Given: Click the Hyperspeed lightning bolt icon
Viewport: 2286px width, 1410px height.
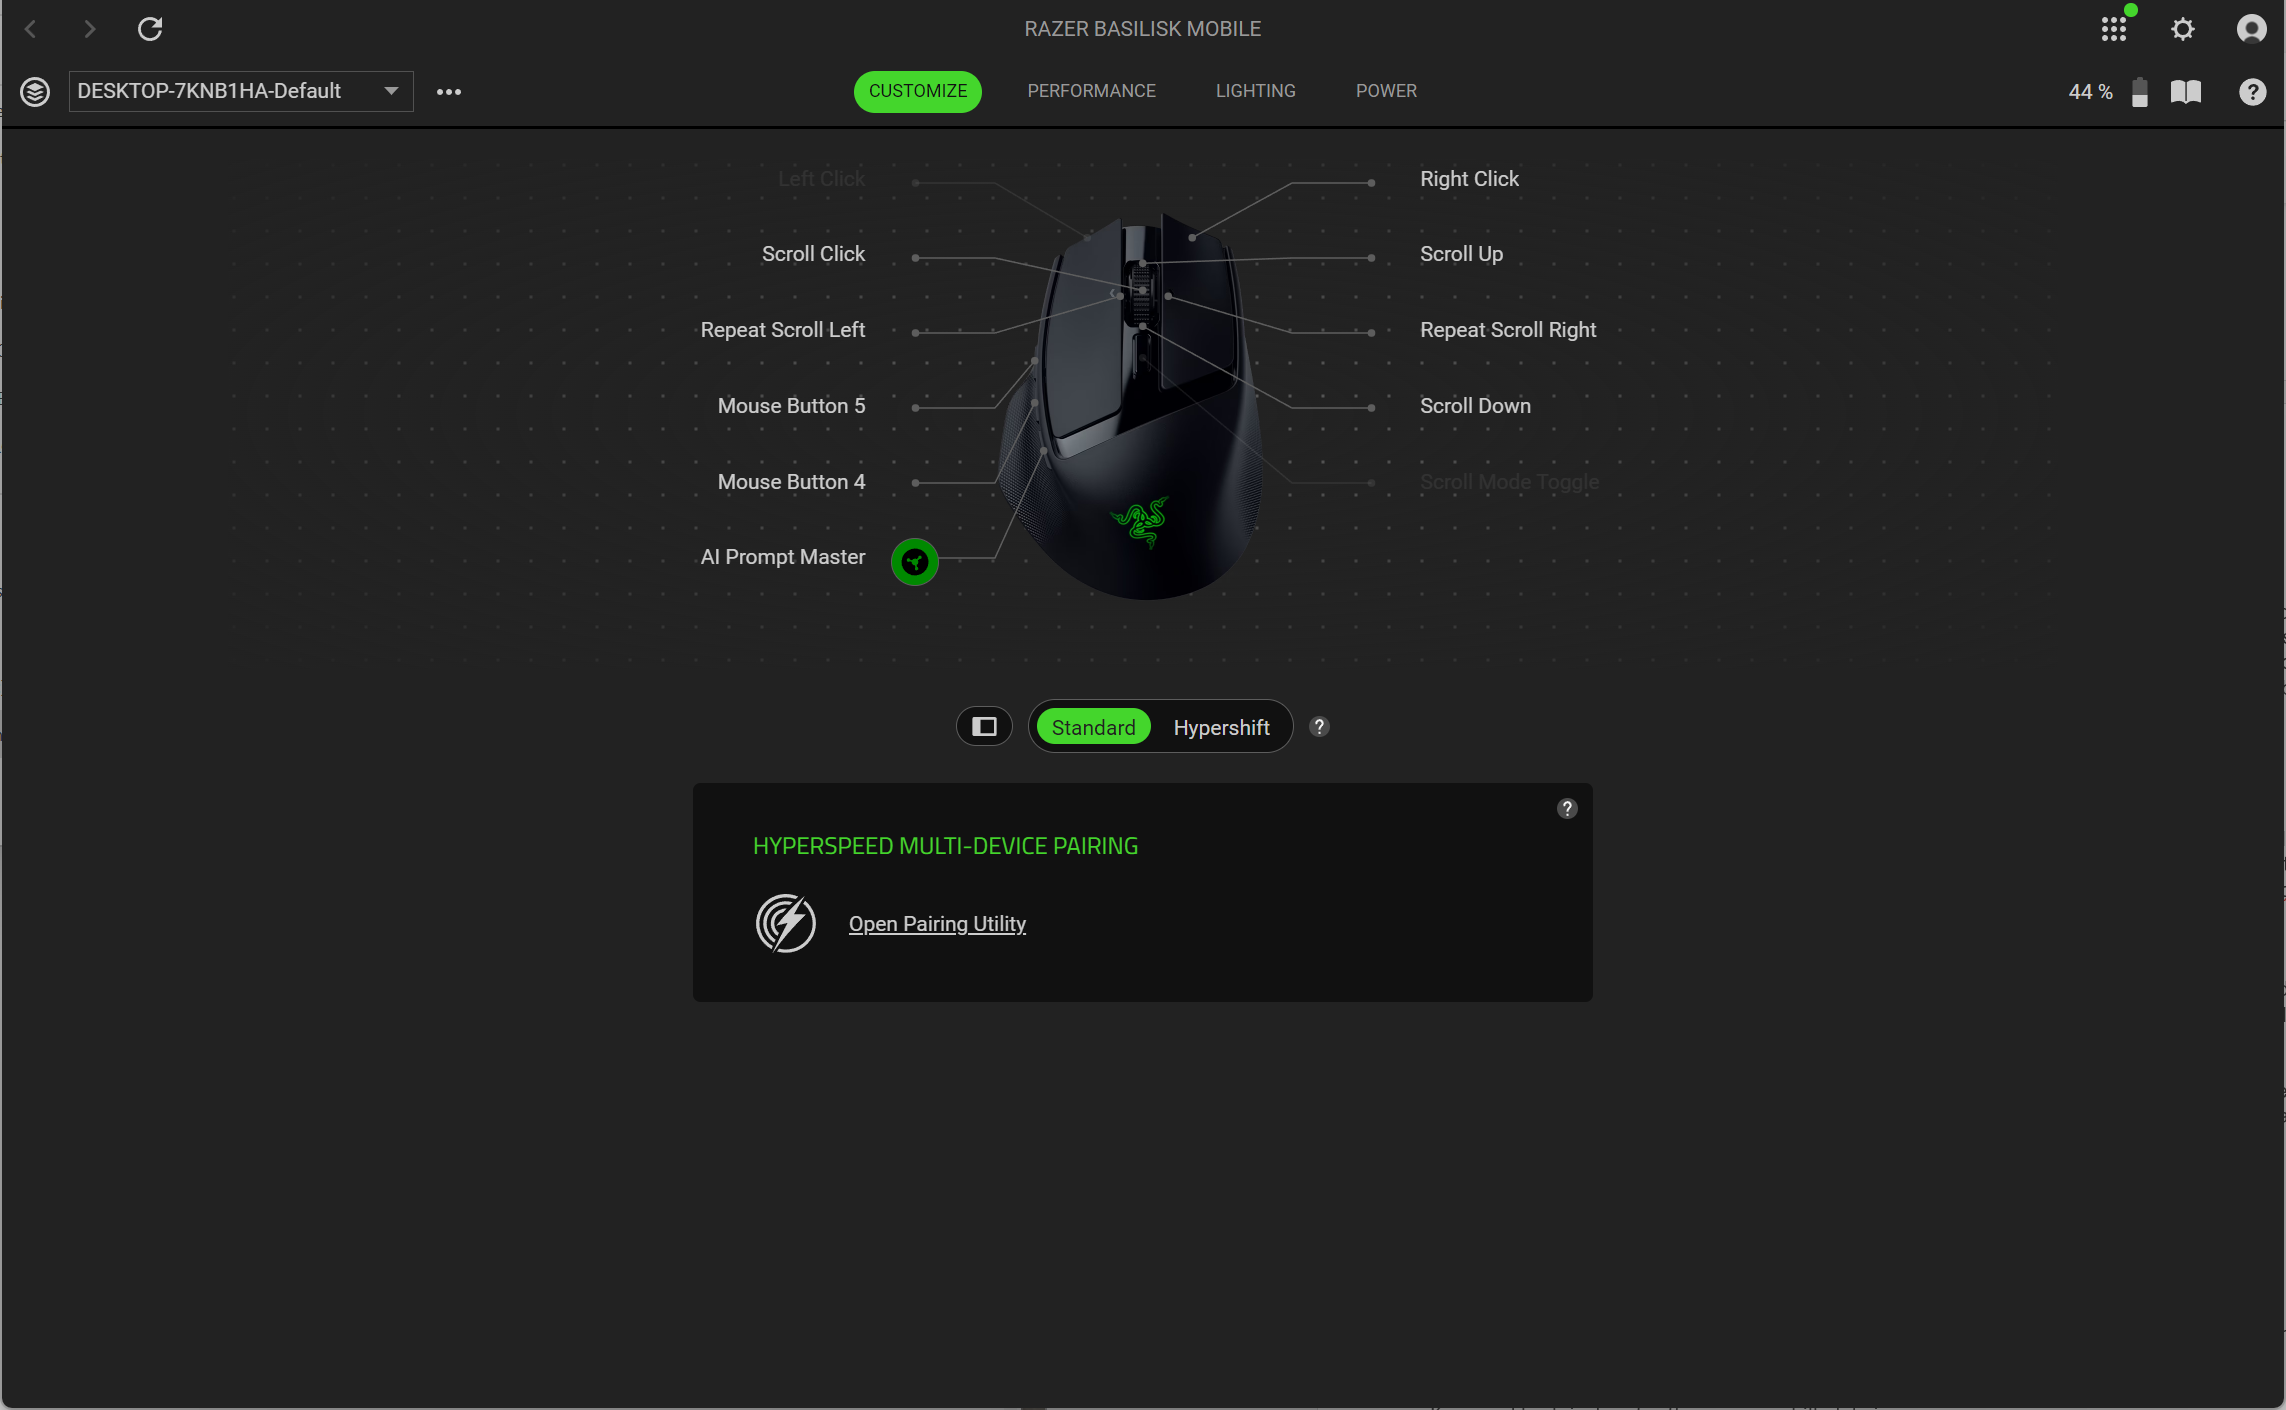Looking at the screenshot, I should [786, 923].
